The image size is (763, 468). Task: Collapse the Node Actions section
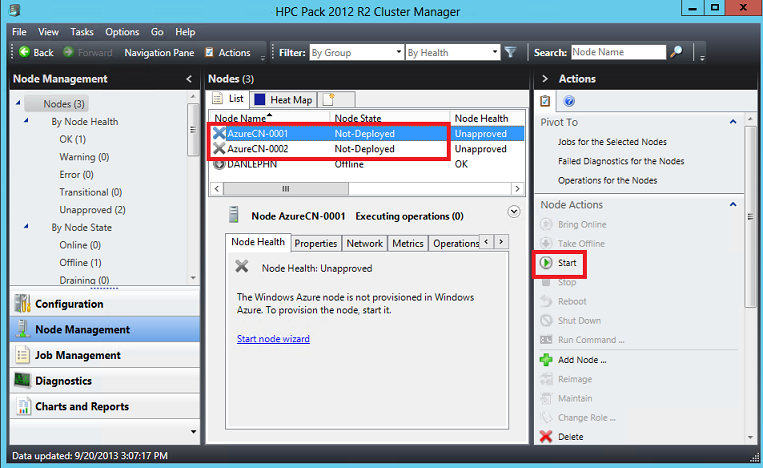[x=733, y=205]
